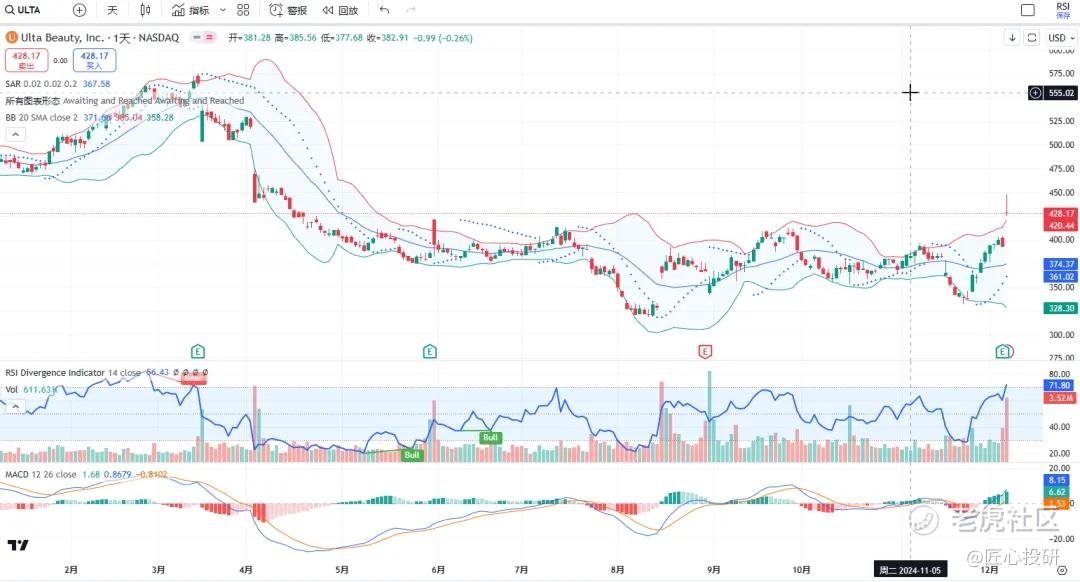This screenshot has height=582, width=1080.
Task: Click the 428.17 卖出 sell button
Action: point(26,61)
